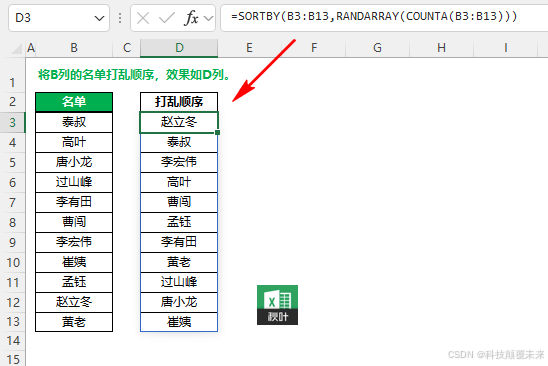Select cell D10 containing 黄老
The width and height of the screenshot is (548, 366).
(x=179, y=262)
